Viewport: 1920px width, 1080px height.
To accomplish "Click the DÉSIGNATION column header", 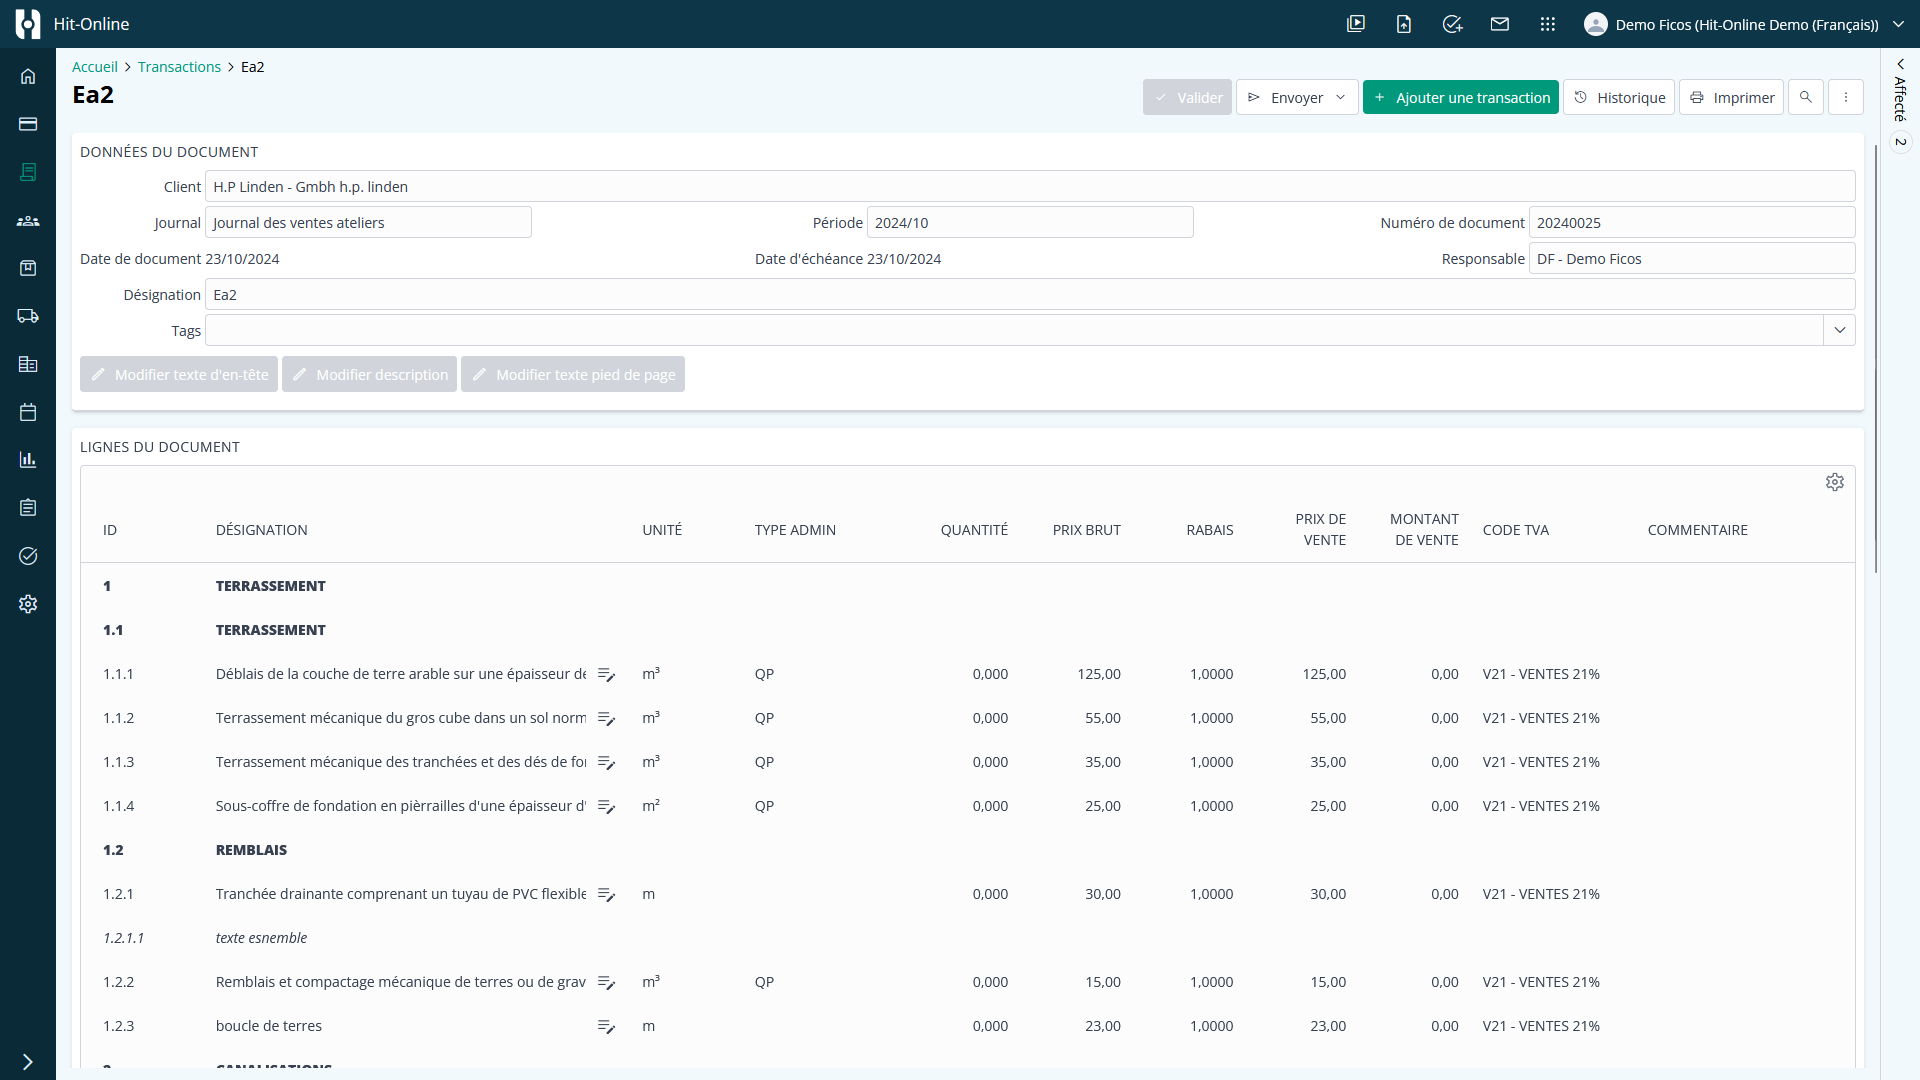I will (262, 530).
